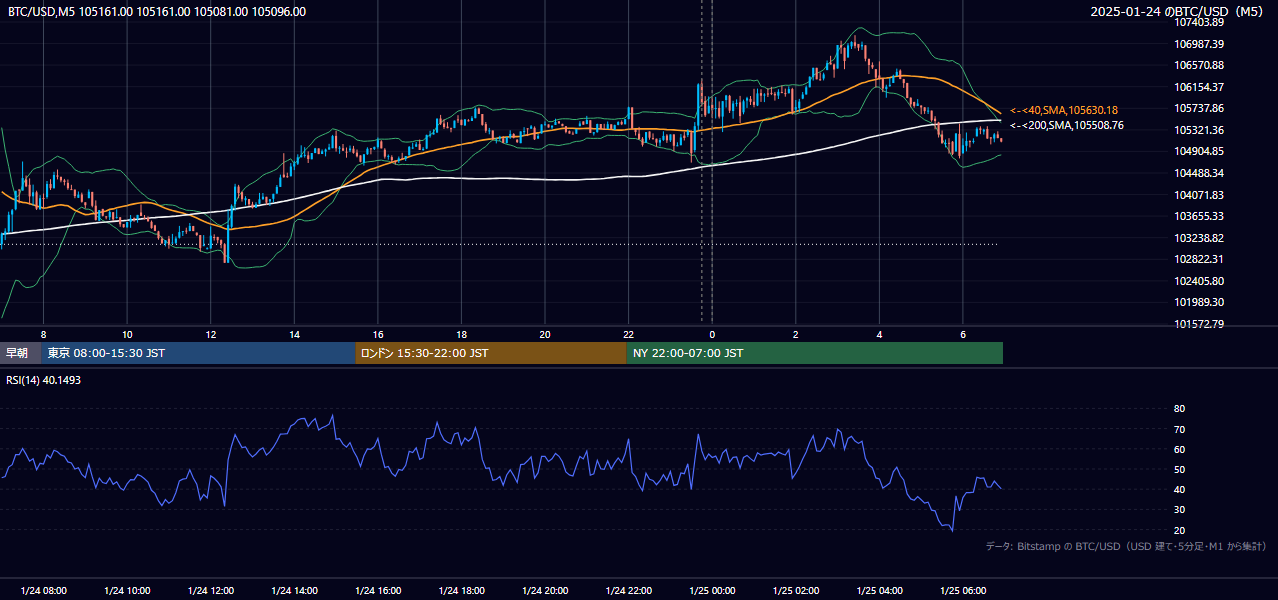
Task: Click the price axis value 106987.39
Action: (1200, 44)
